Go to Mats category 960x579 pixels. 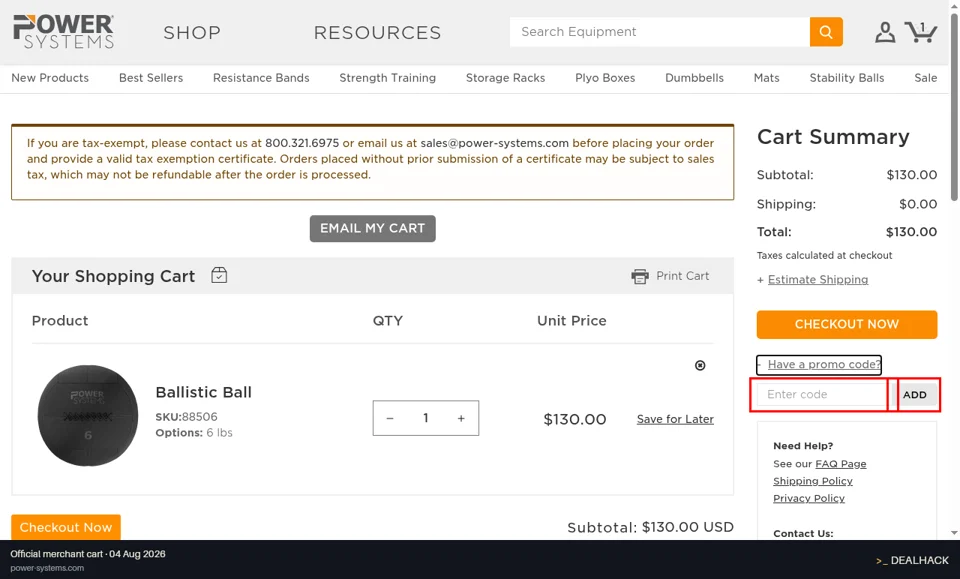pos(767,78)
